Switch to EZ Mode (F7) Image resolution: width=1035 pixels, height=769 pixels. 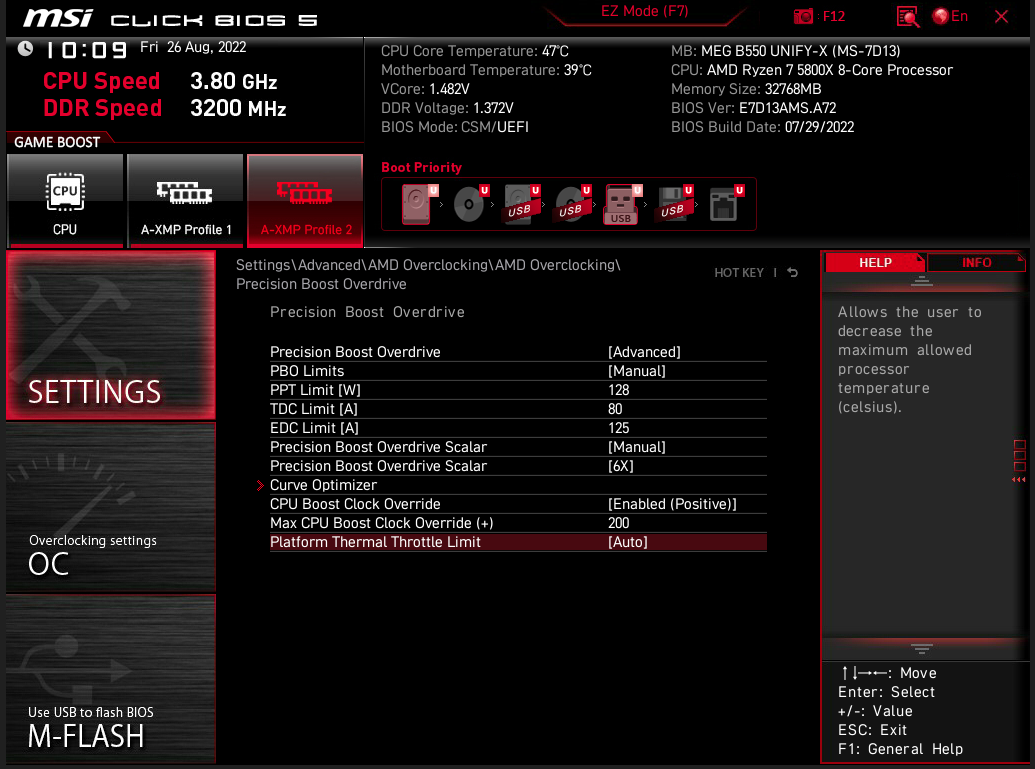coord(644,12)
